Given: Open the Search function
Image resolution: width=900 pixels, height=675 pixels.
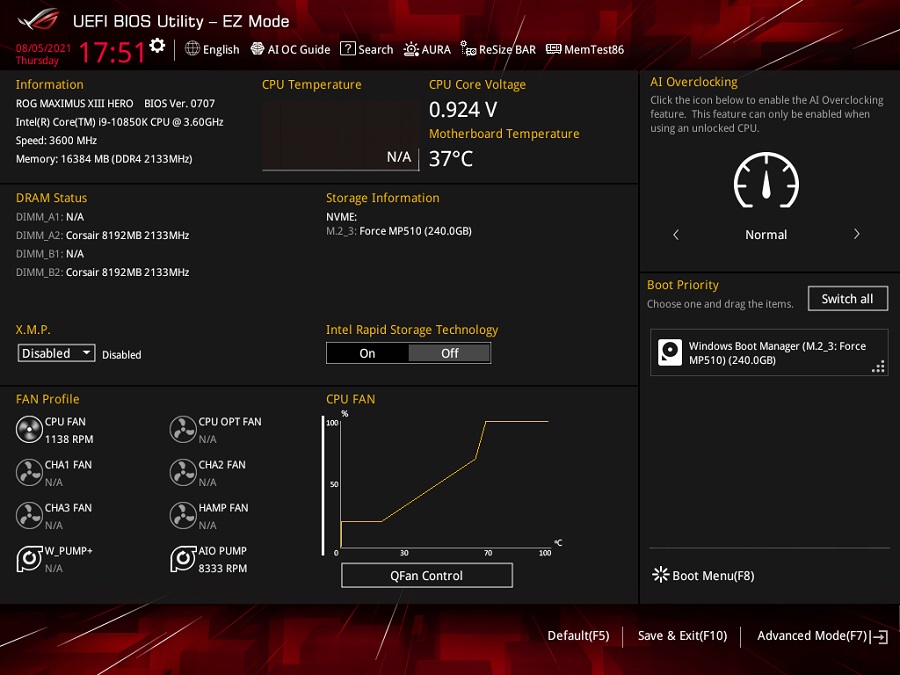Looking at the screenshot, I should pyautogui.click(x=366, y=49).
